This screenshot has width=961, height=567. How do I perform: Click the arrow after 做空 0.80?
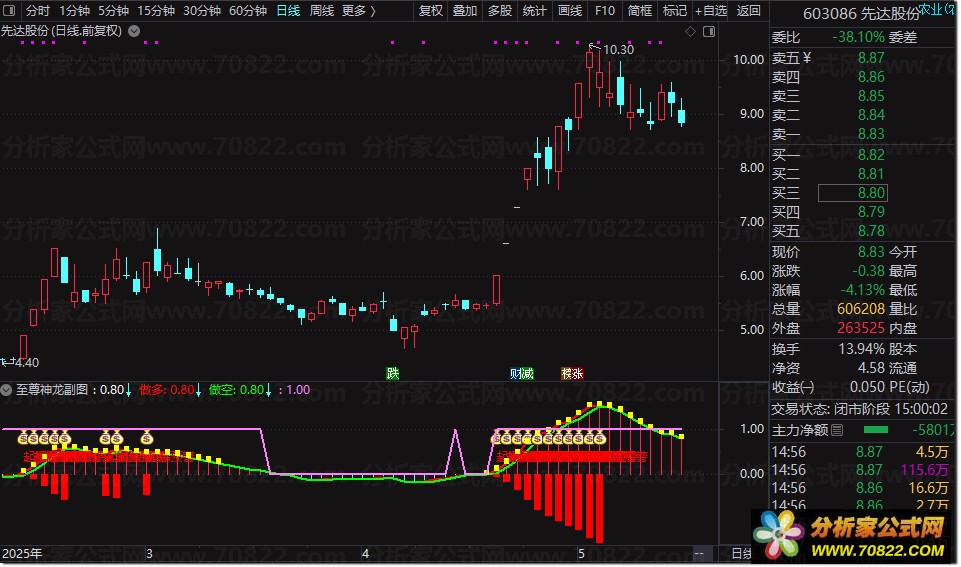pyautogui.click(x=268, y=390)
